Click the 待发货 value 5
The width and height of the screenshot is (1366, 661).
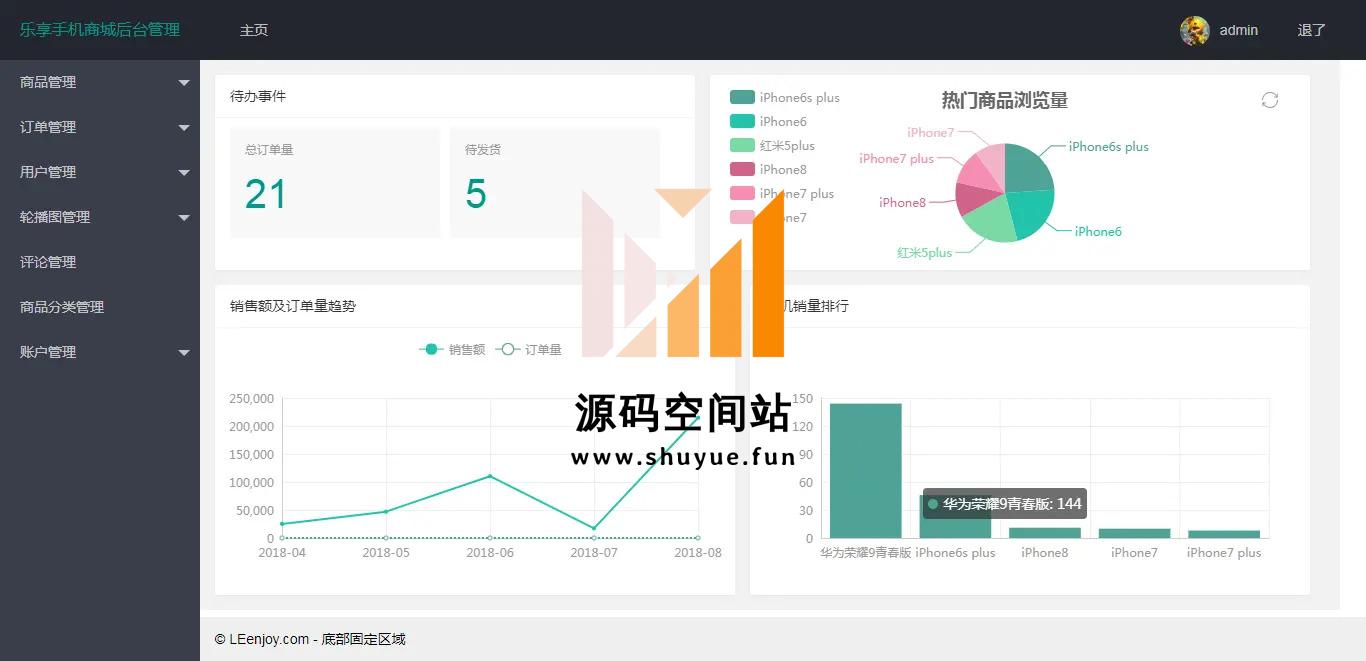476,194
